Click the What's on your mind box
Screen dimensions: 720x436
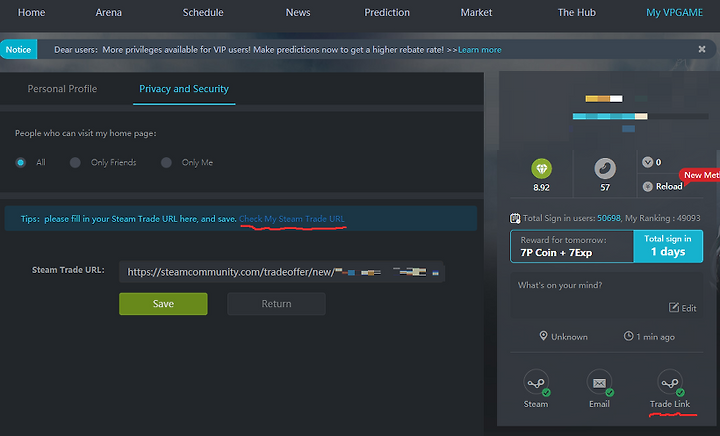pyautogui.click(x=607, y=296)
